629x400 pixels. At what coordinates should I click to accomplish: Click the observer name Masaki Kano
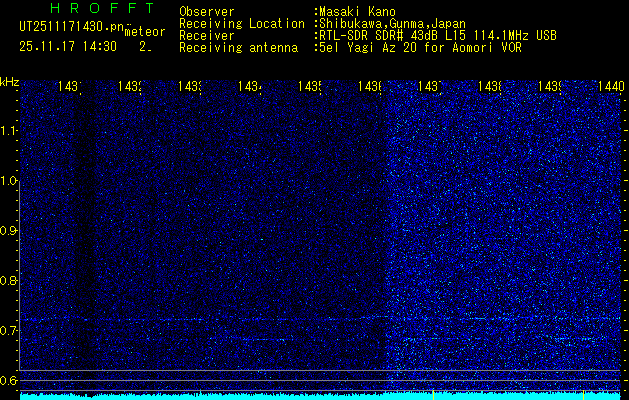[355, 12]
